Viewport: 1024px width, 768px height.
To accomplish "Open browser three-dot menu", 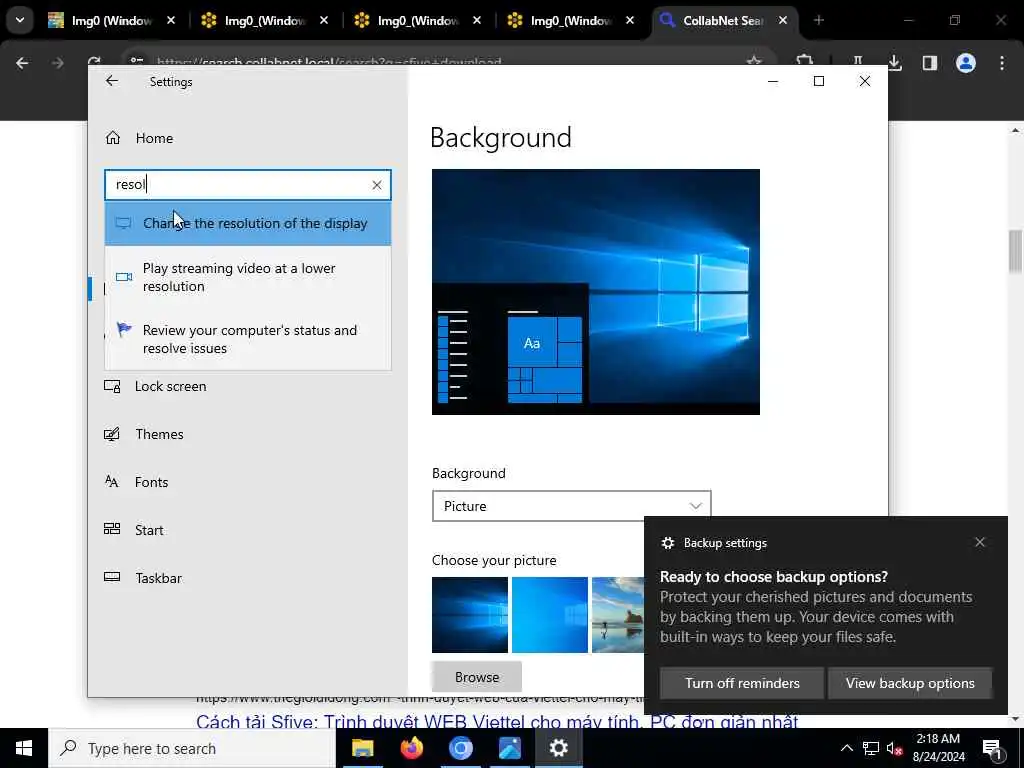I will click(x=1002, y=63).
